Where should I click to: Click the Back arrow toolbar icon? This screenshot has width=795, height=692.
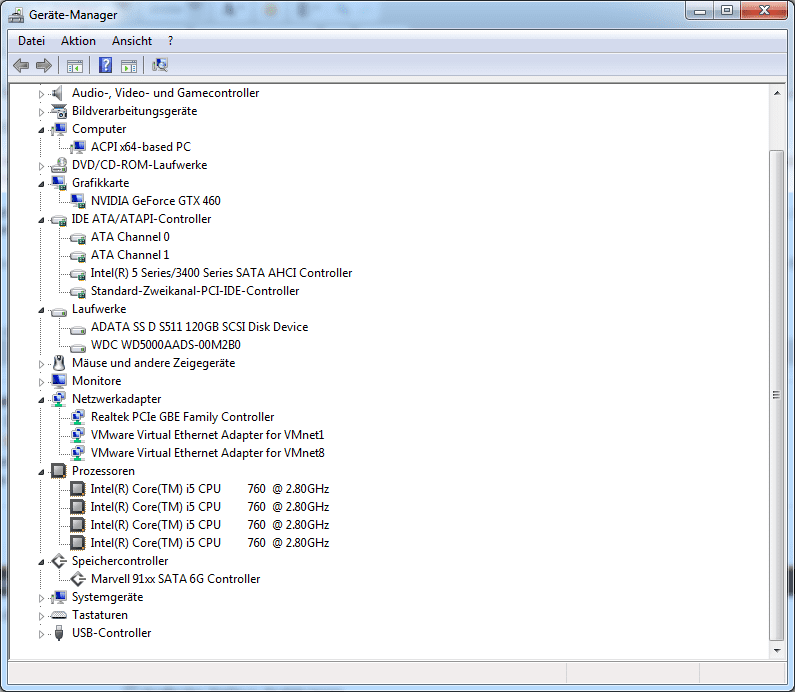[21, 65]
